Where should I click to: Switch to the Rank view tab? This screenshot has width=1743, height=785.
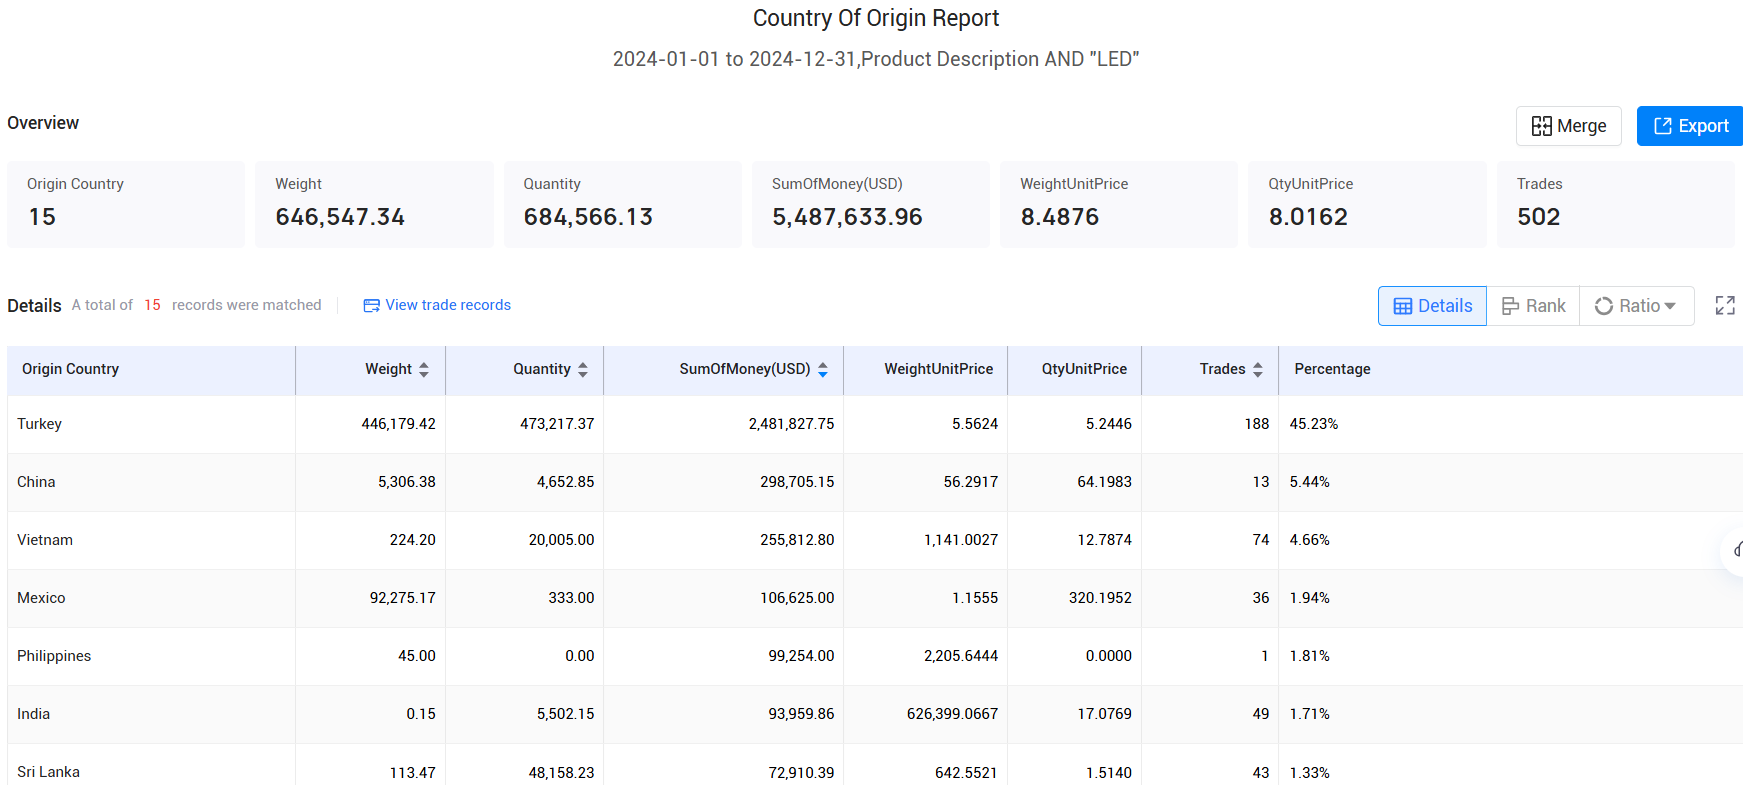coord(1533,306)
